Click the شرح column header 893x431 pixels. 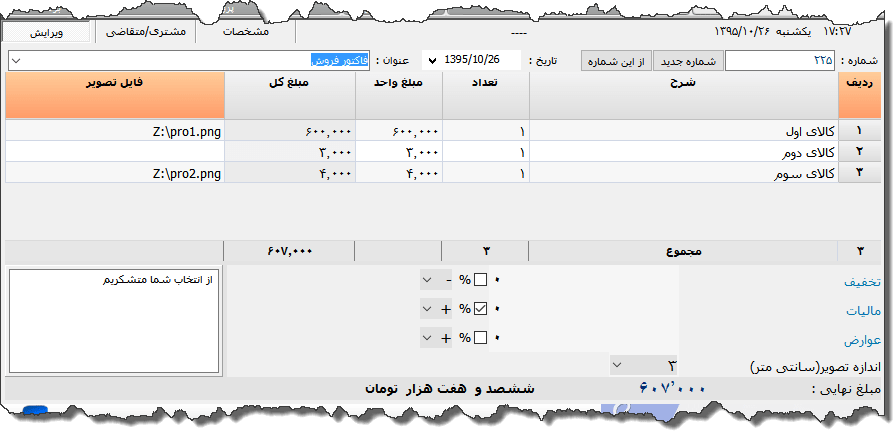pyautogui.click(x=683, y=95)
